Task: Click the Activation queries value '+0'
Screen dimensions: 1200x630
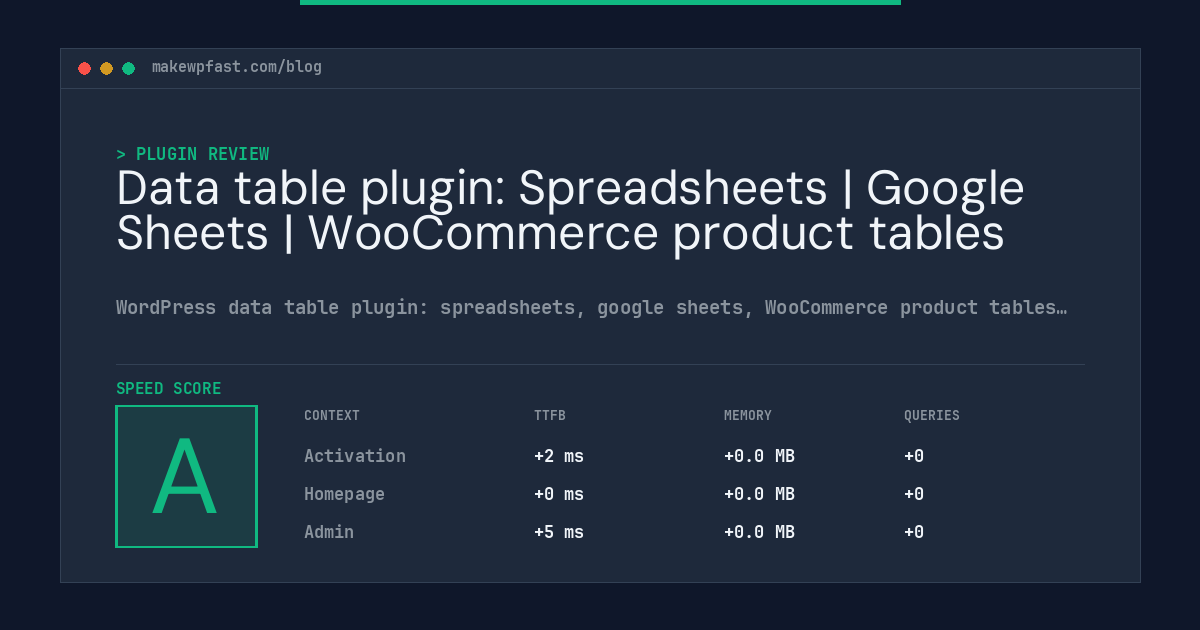Action: (x=914, y=456)
